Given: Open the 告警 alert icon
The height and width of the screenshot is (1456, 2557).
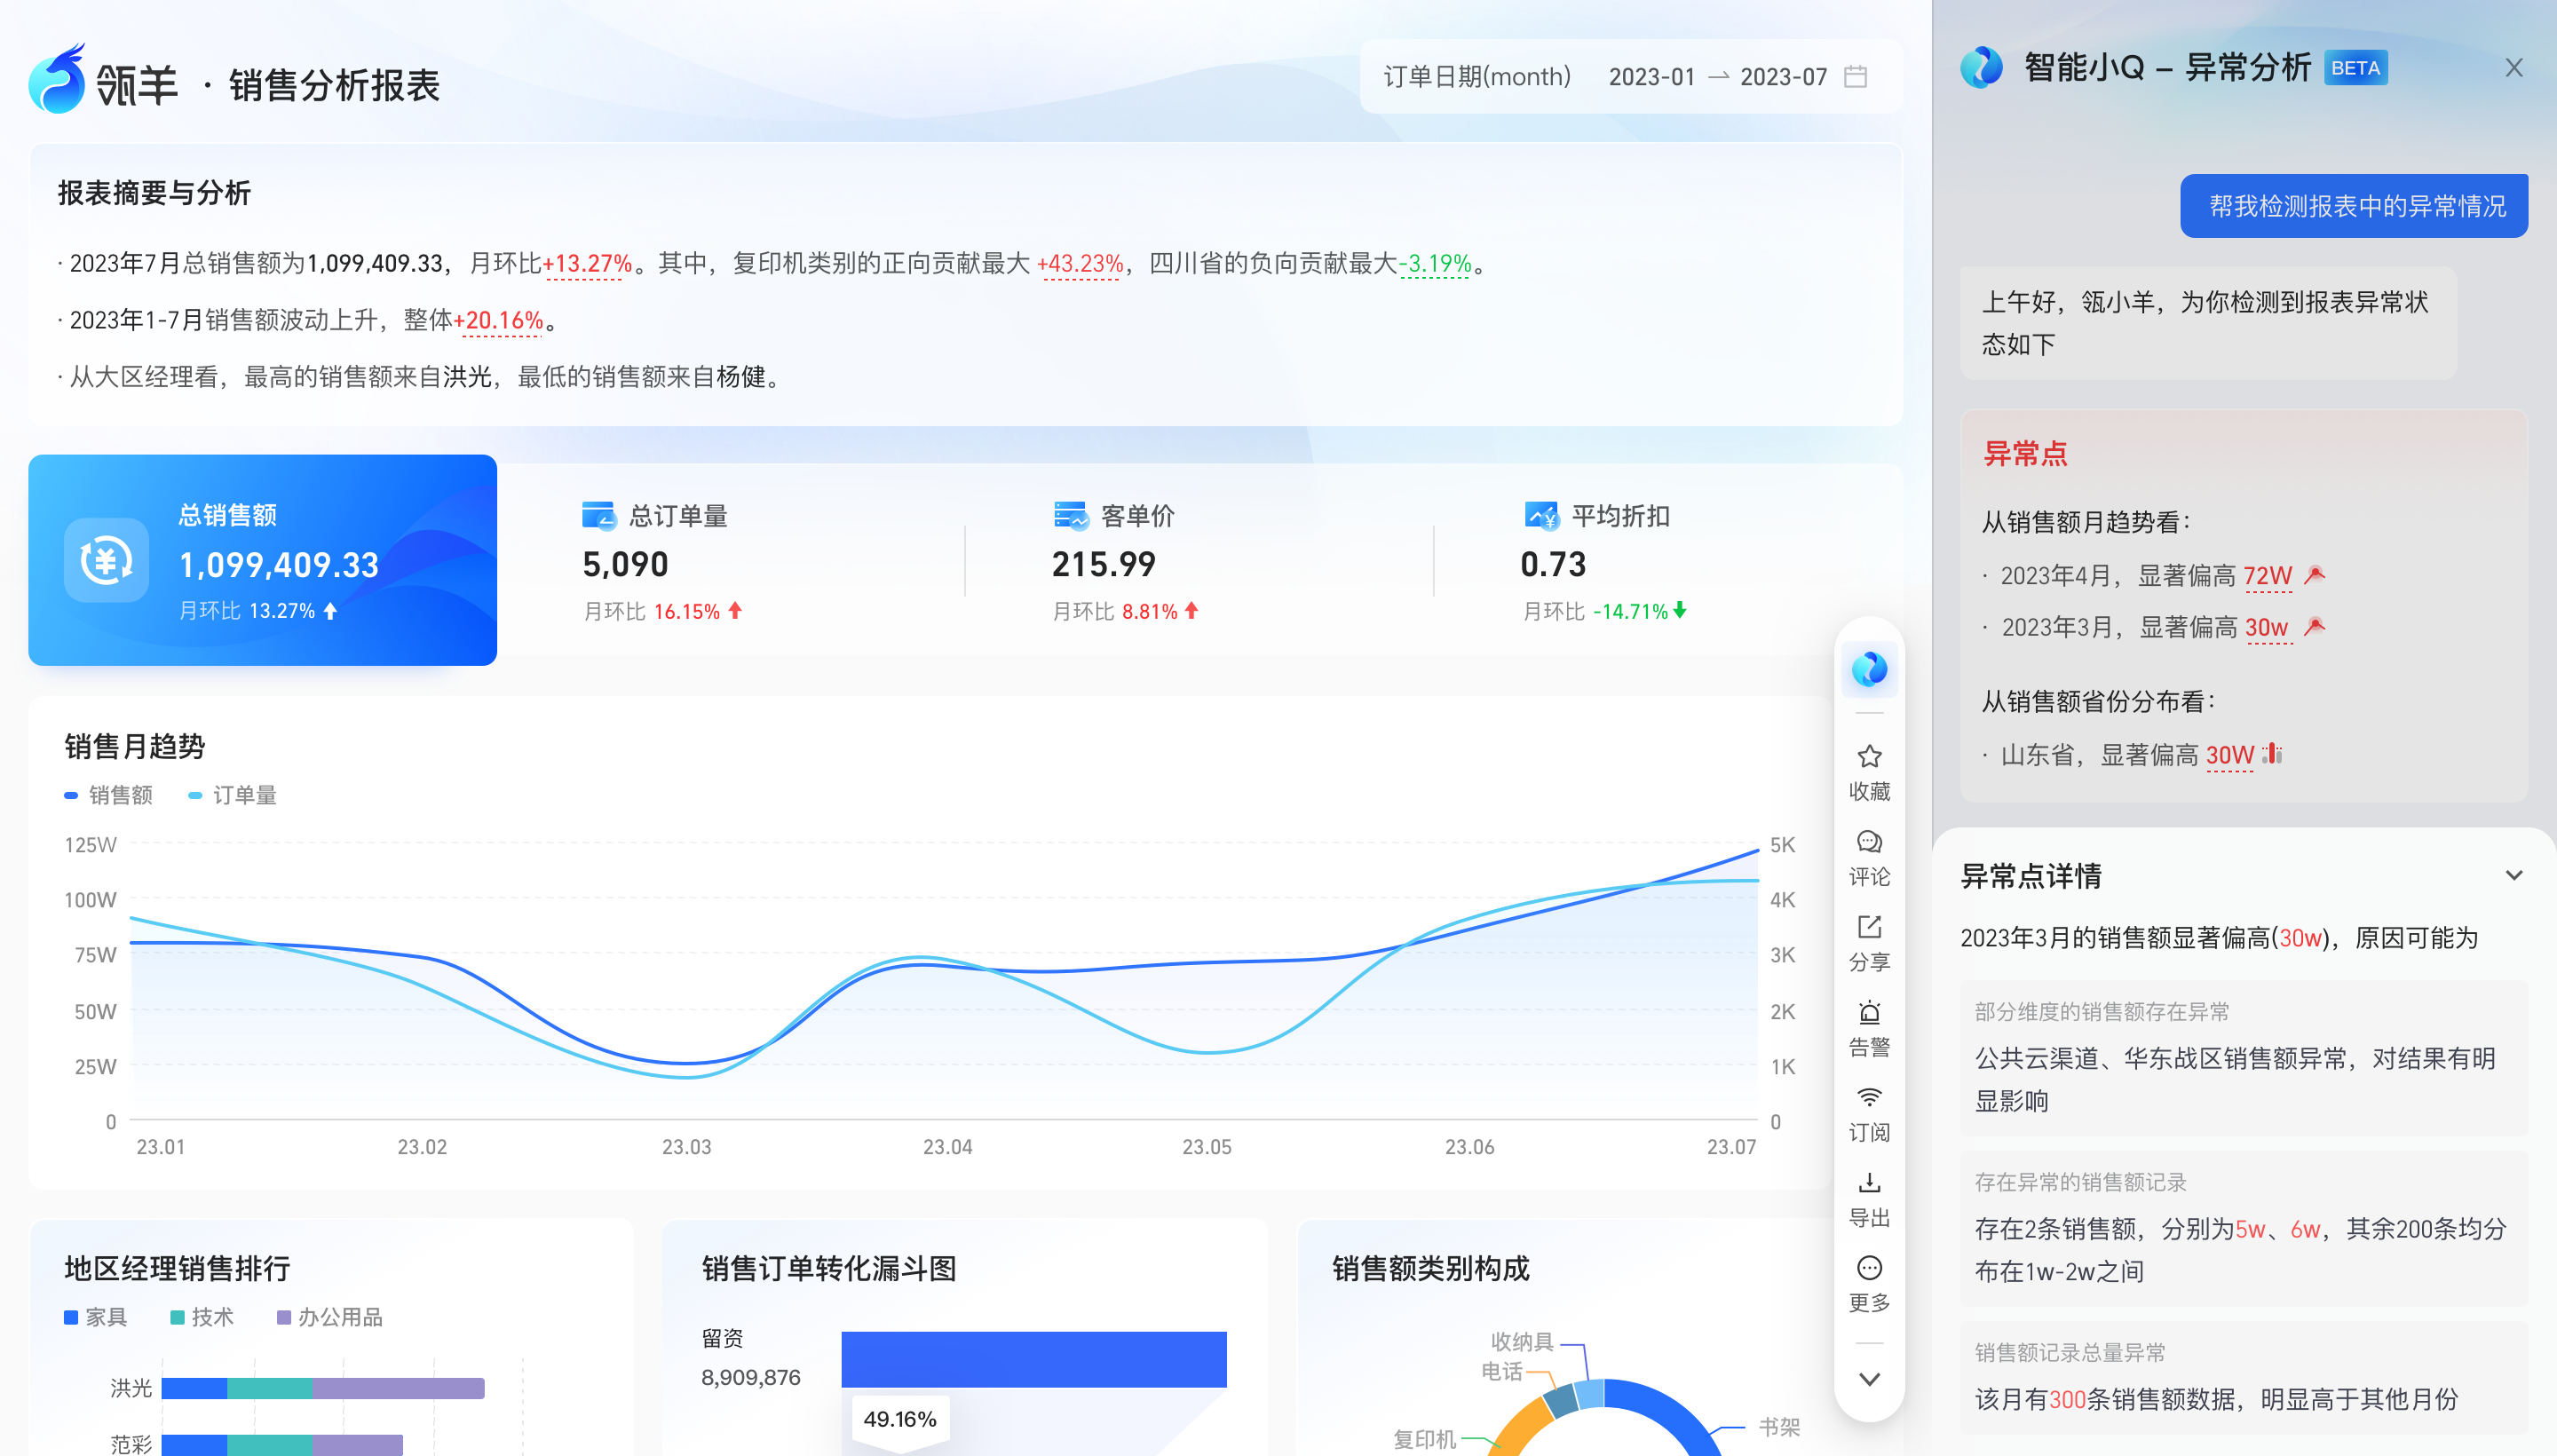Looking at the screenshot, I should 1869,1012.
